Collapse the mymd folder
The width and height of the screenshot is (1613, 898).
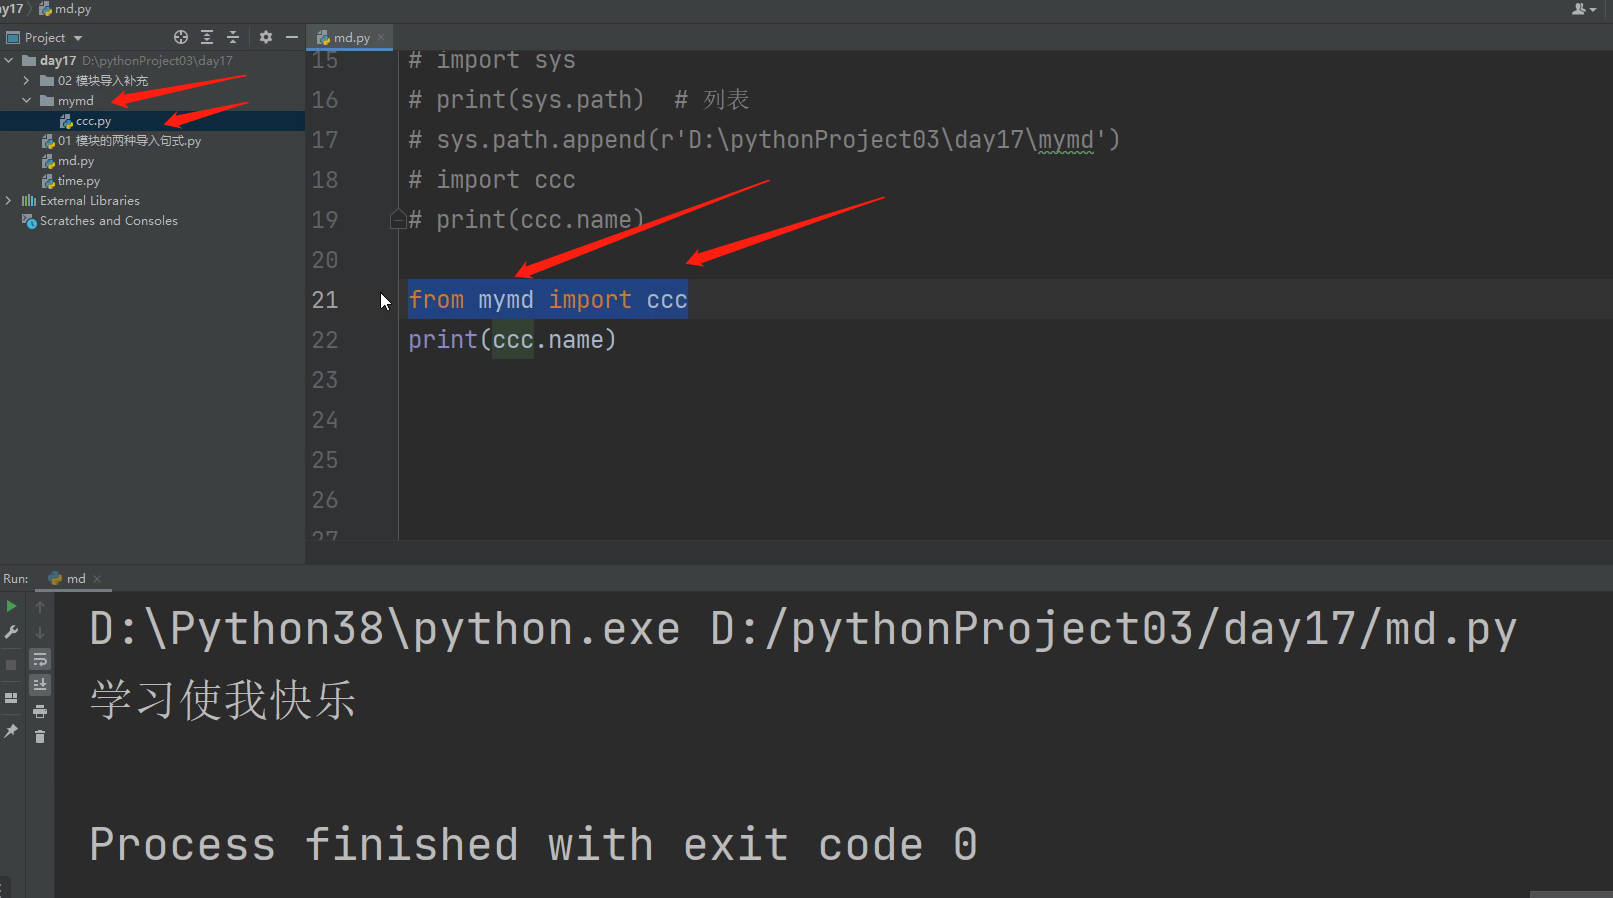click(27, 101)
